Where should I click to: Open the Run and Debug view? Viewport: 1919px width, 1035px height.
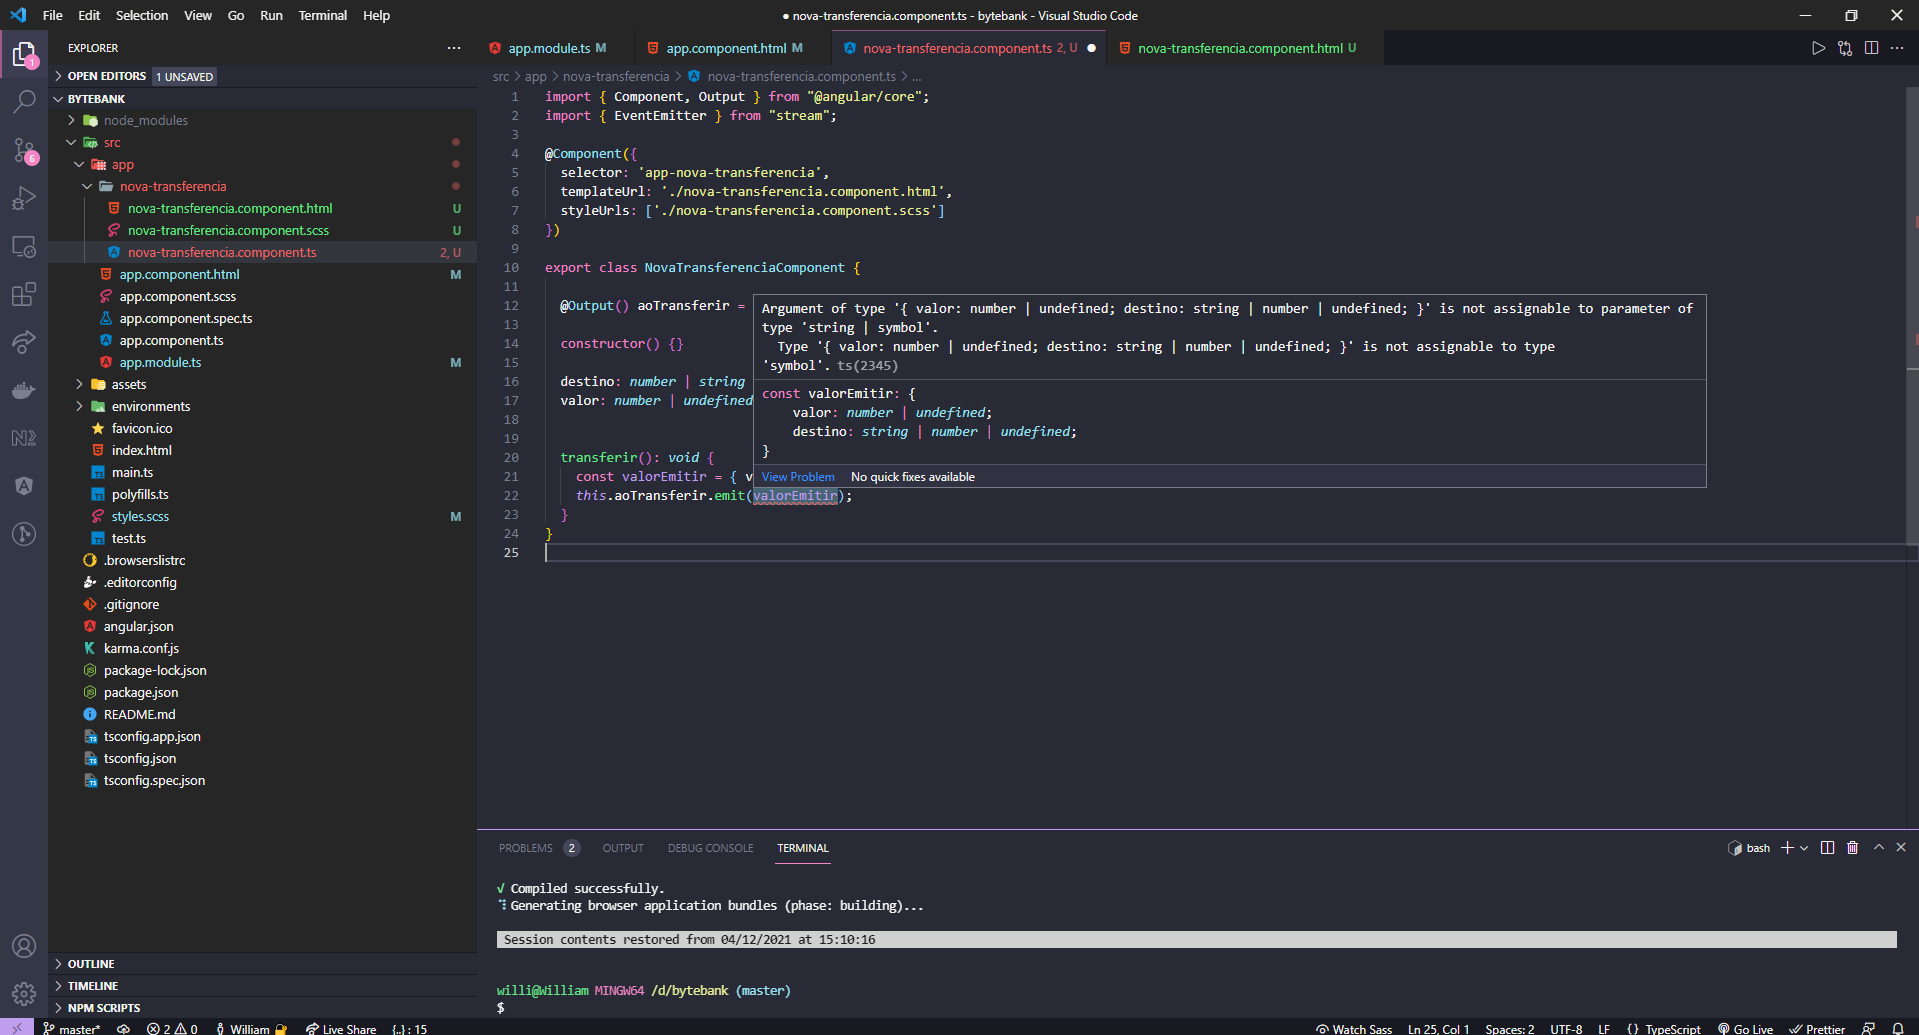click(x=24, y=198)
